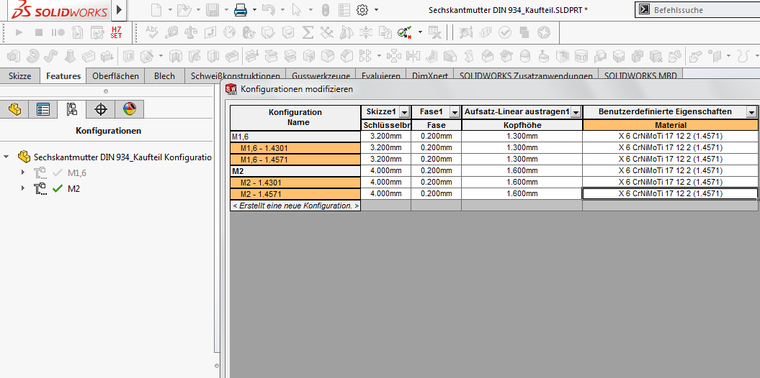Click the Edit Macro icon

coord(97,32)
